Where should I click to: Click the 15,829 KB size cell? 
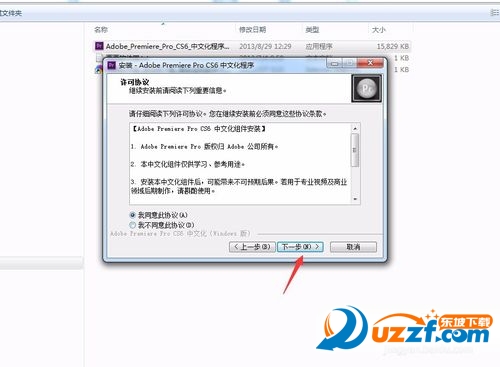[393, 46]
